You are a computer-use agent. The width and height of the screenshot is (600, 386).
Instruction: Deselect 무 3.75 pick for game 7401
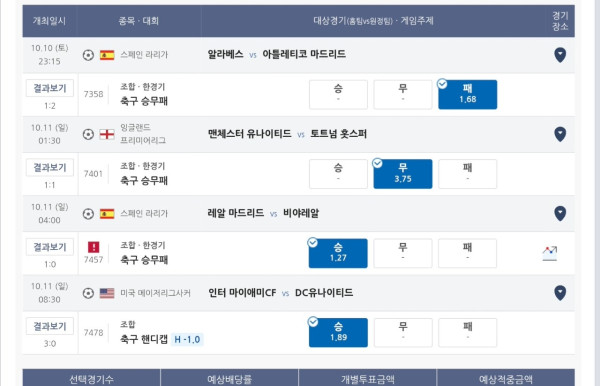[x=403, y=174]
